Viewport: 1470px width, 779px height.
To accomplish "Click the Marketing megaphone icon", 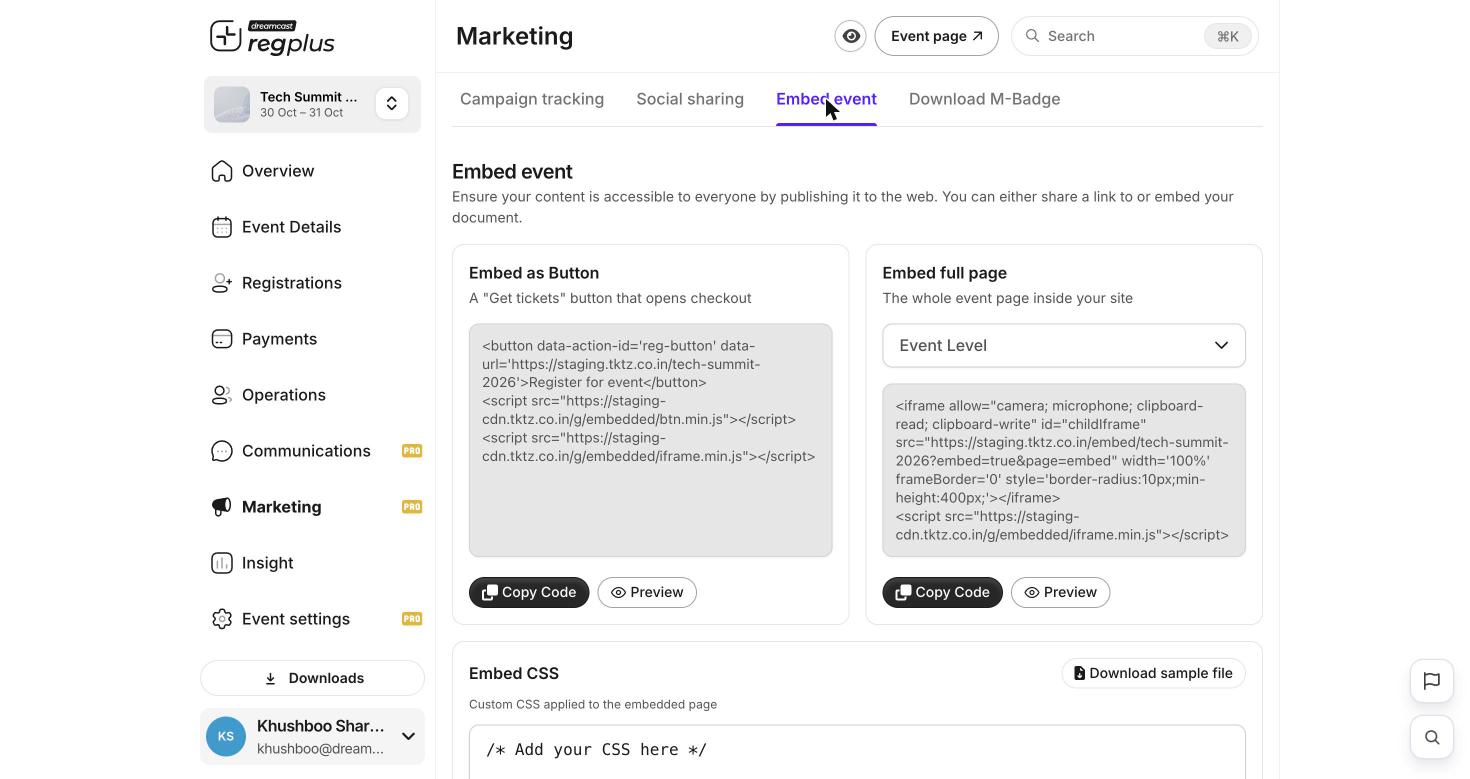I will pyautogui.click(x=222, y=507).
